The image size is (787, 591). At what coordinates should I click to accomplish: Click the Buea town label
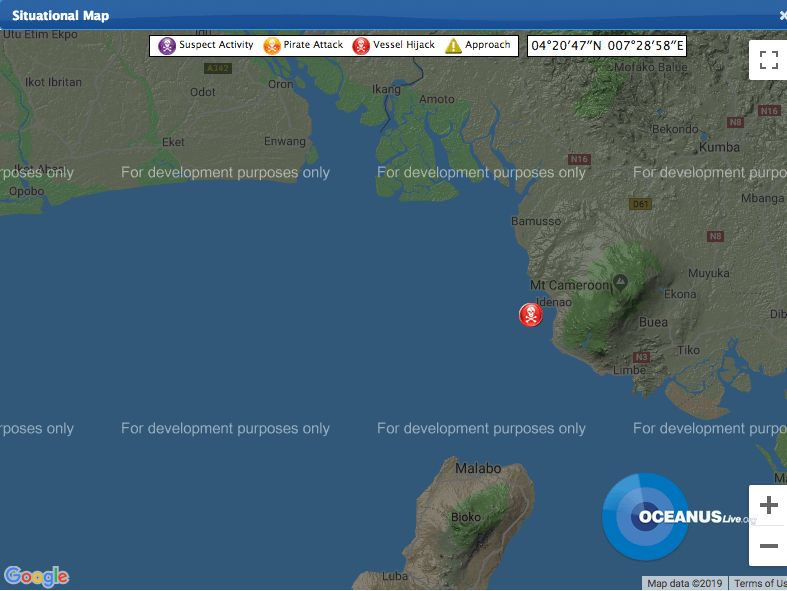coord(653,322)
